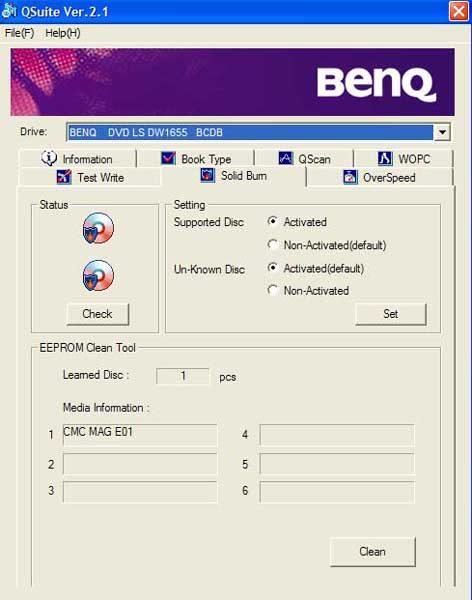Image resolution: width=472 pixels, height=600 pixels.
Task: Click media information slot 2 field
Action: pos(140,464)
